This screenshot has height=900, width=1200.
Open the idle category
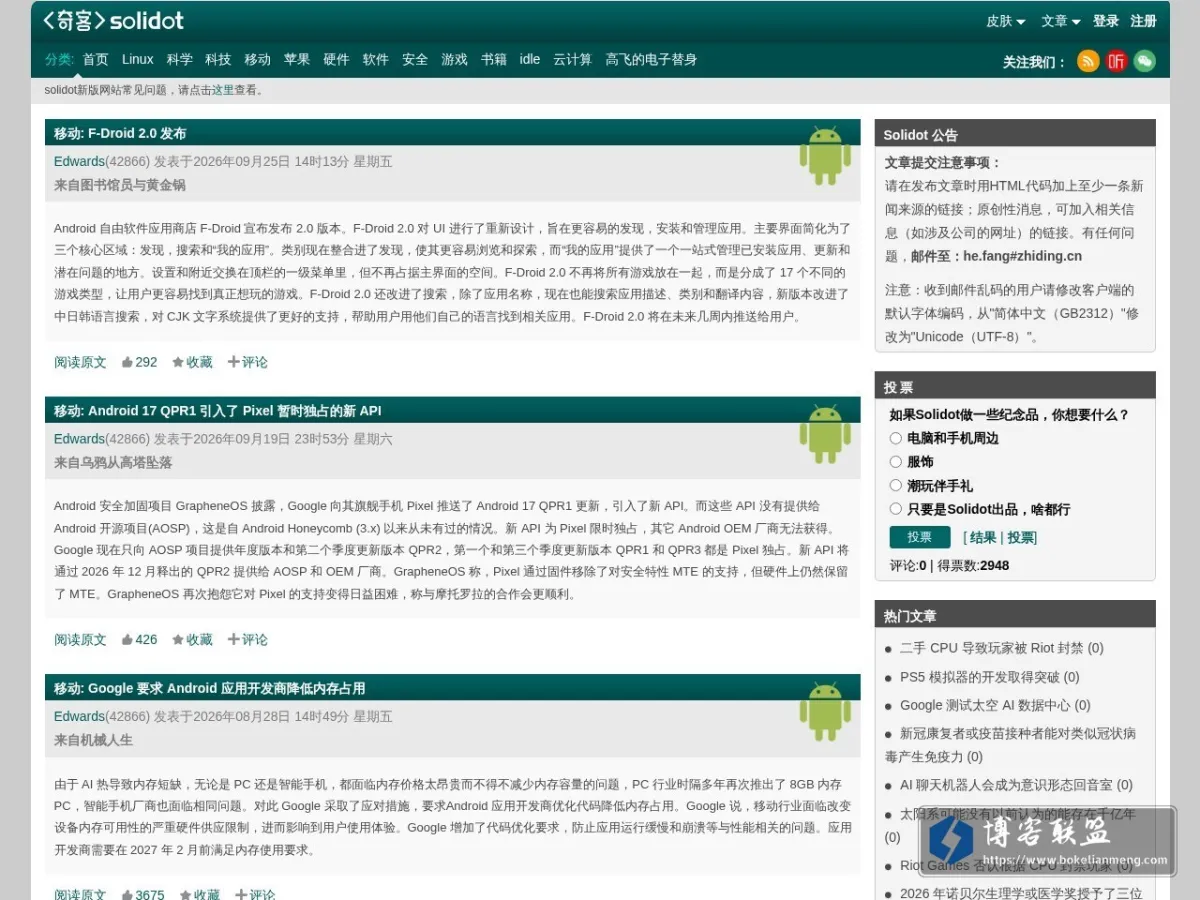[530, 59]
